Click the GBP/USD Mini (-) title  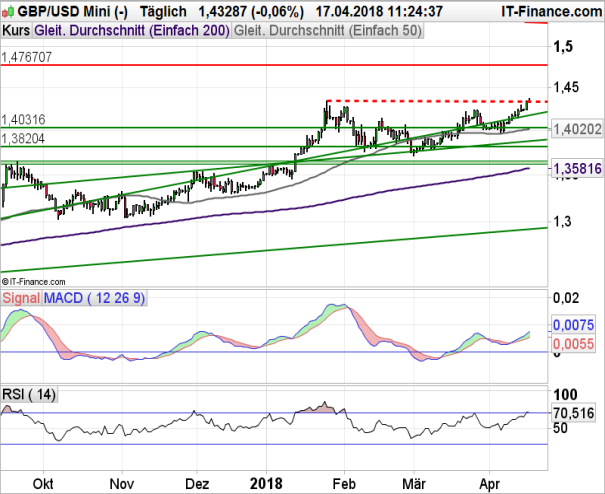(73, 12)
